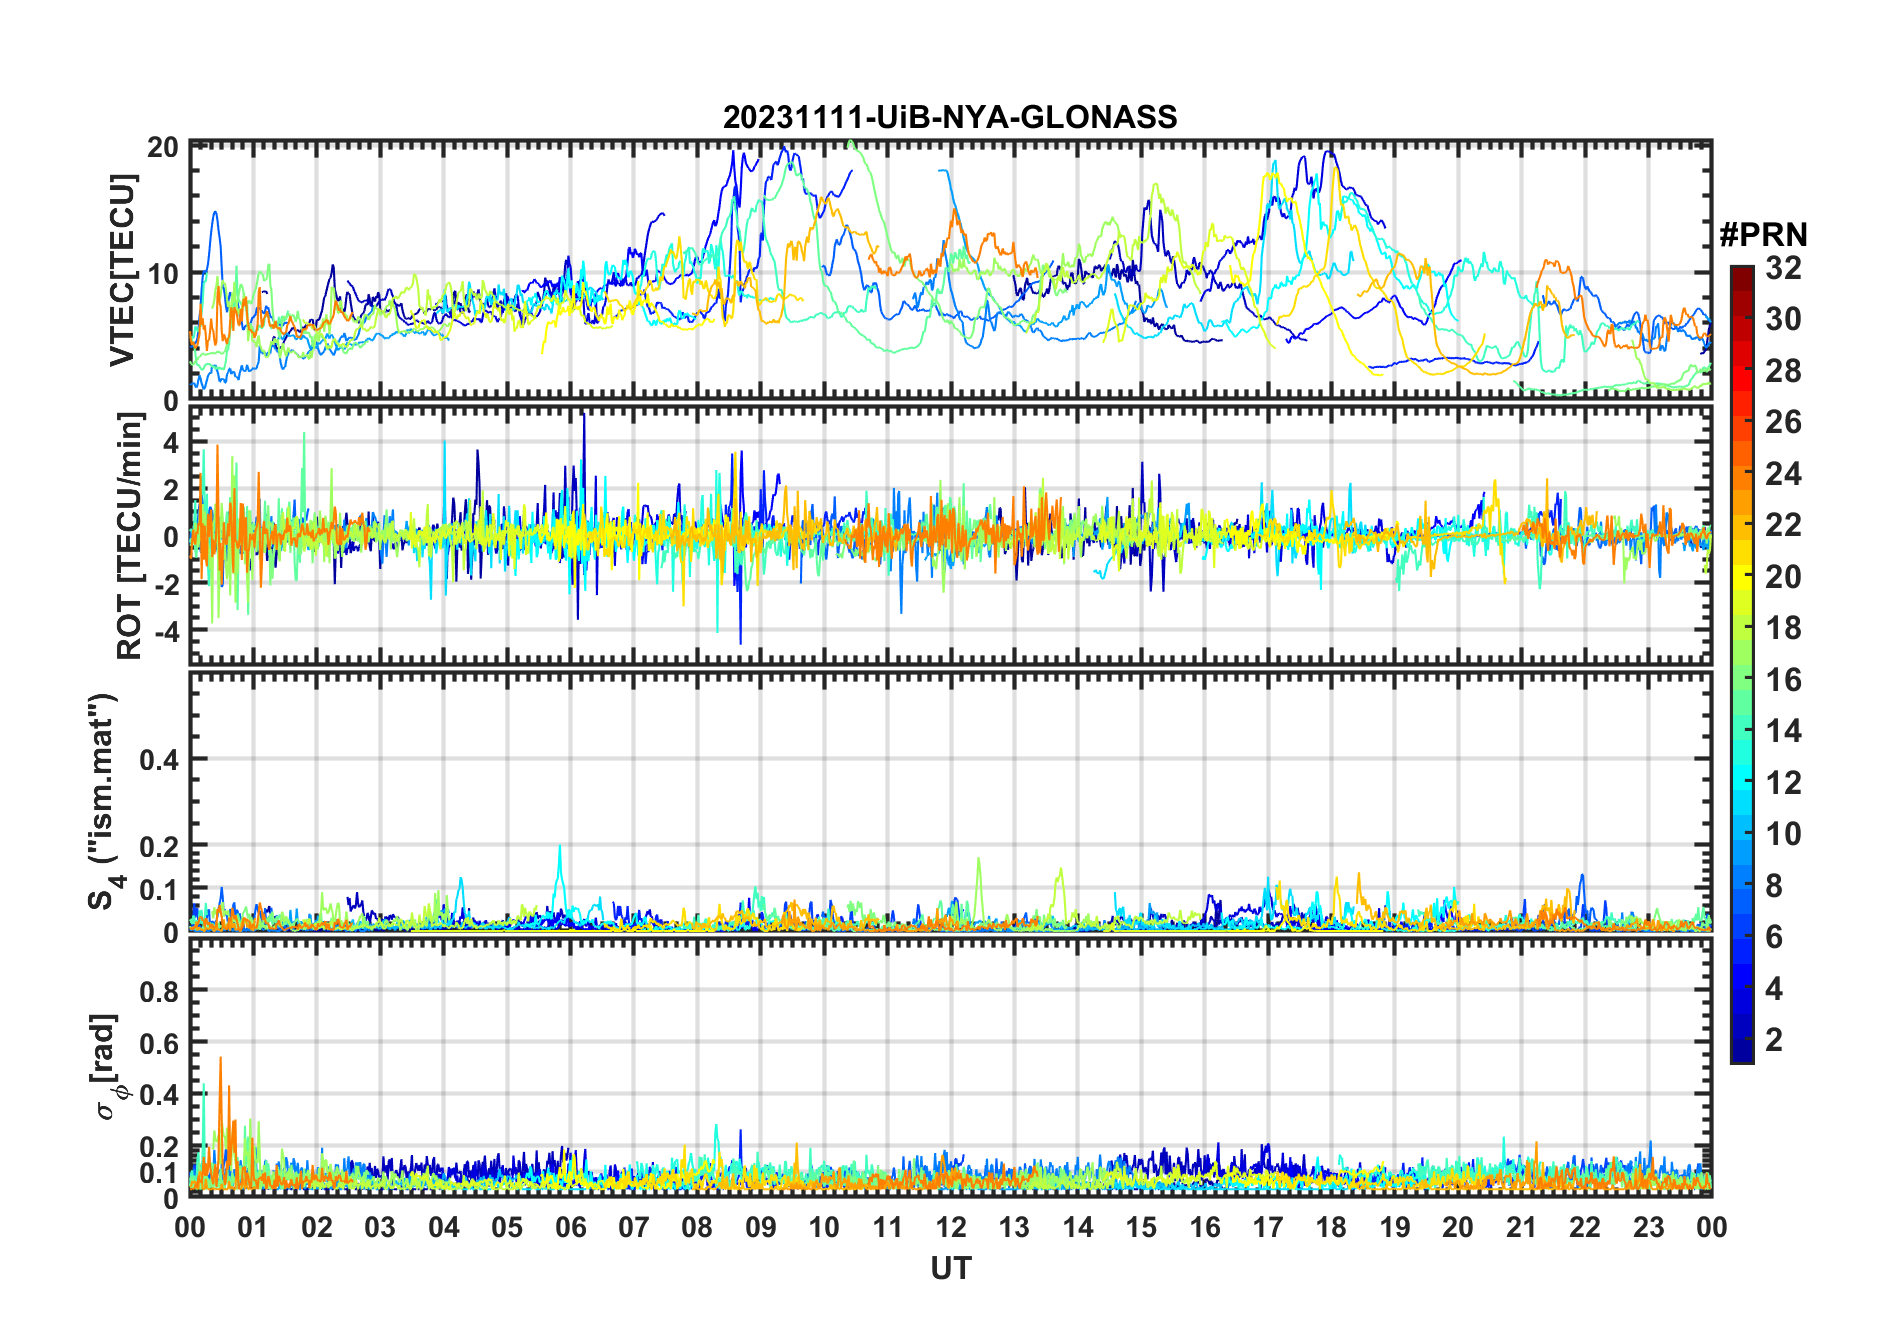Click the plot title 20231111-UiB-NYA-GLONASS
The width and height of the screenshot is (1902, 1330).
(x=950, y=117)
